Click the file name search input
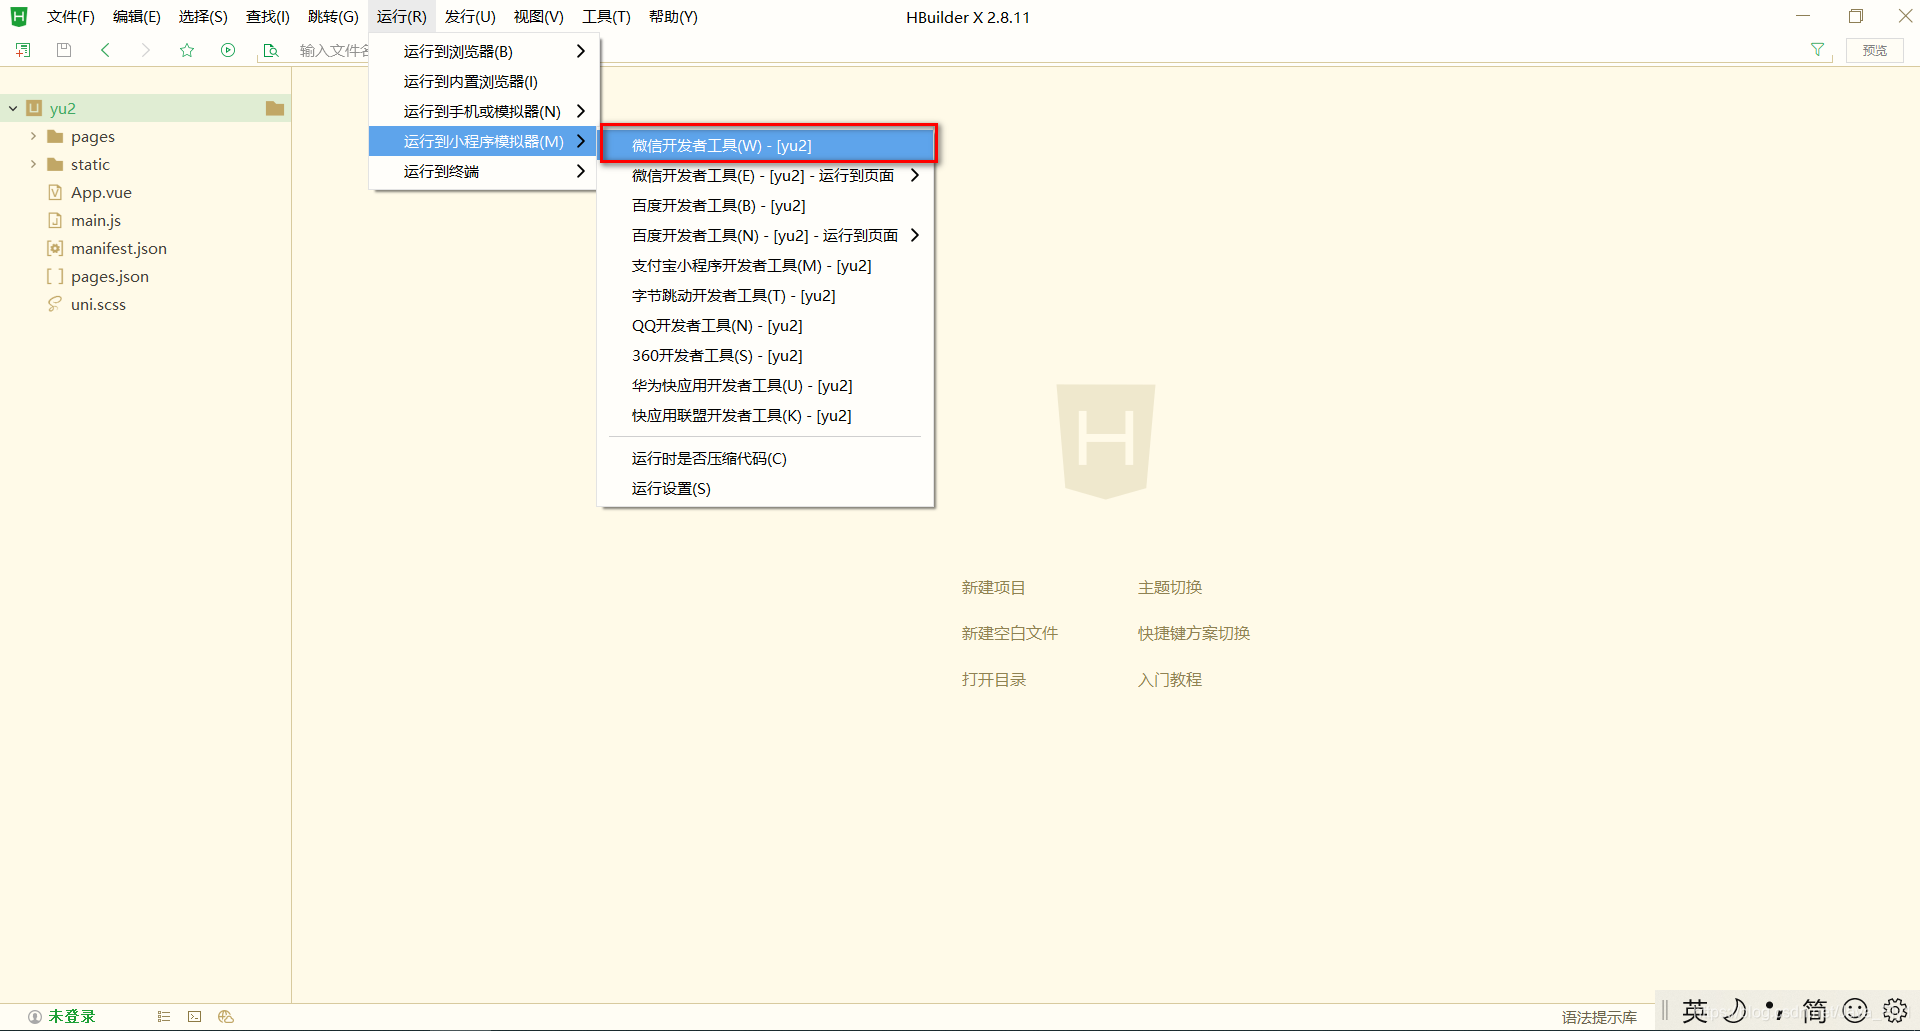The height and width of the screenshot is (1031, 1920). (x=335, y=50)
